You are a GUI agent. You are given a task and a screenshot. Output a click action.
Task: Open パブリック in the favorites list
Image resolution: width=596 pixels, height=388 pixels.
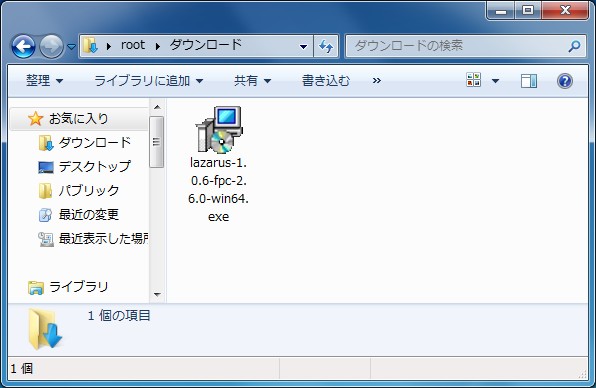pyautogui.click(x=89, y=190)
